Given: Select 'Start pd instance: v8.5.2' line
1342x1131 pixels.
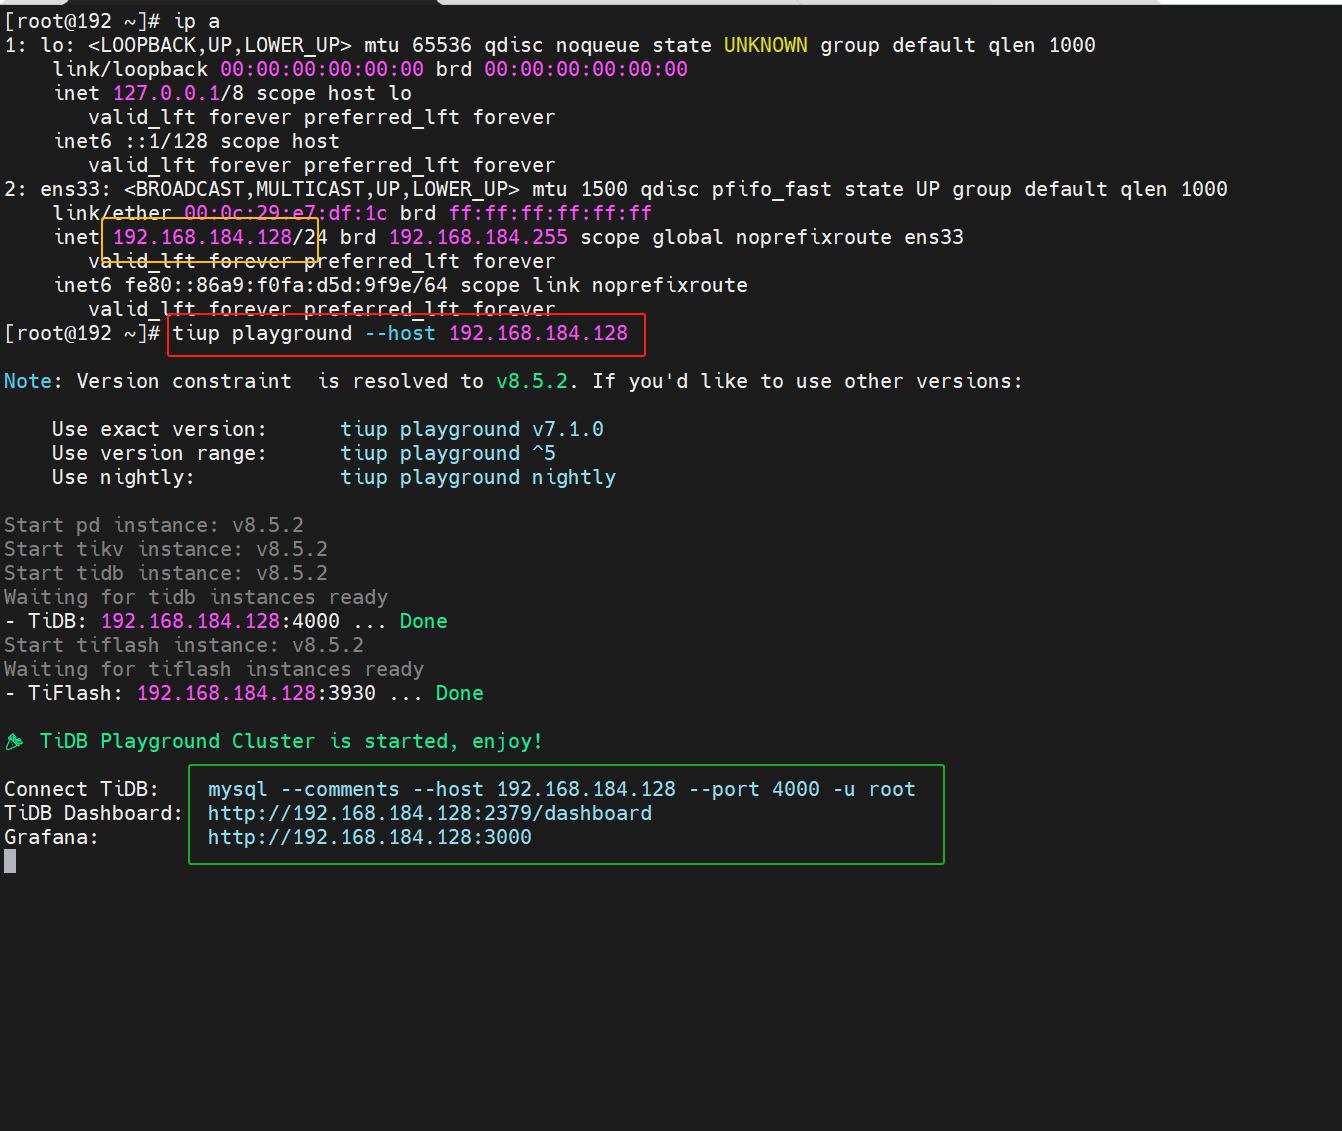Looking at the screenshot, I should tap(154, 525).
